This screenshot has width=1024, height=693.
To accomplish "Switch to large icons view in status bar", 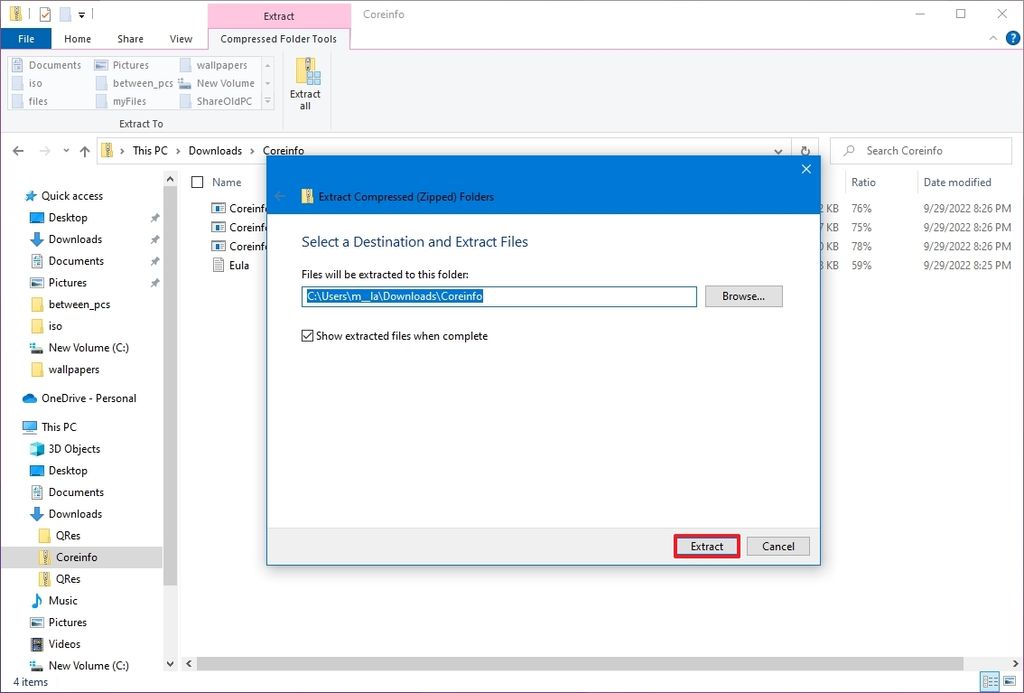I will pos(1009,680).
